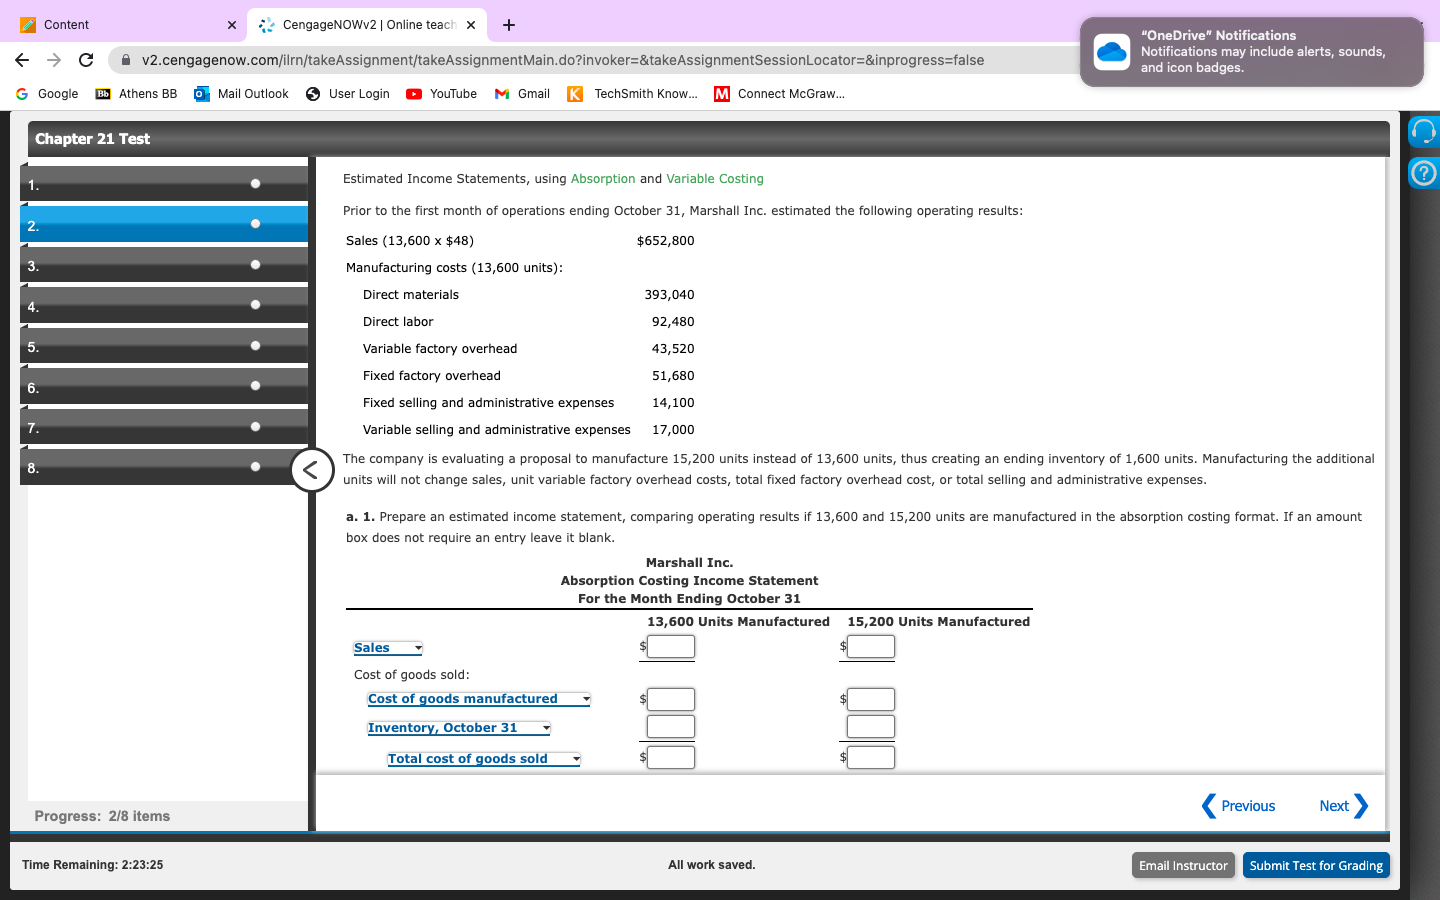Close the Content tab

[232, 25]
